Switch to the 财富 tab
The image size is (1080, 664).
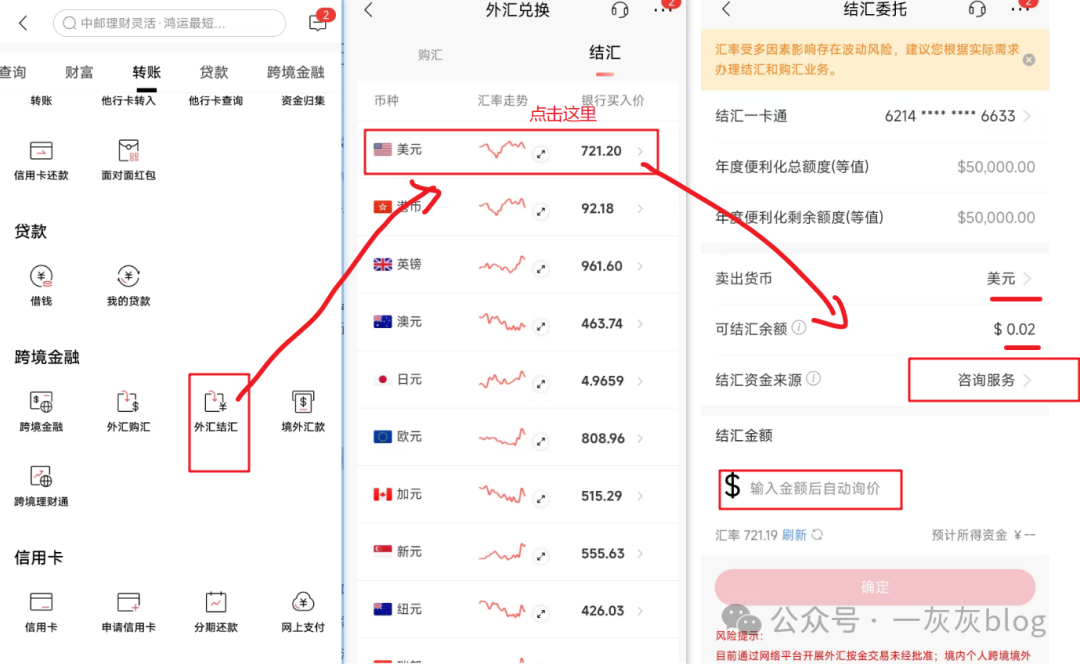point(79,72)
